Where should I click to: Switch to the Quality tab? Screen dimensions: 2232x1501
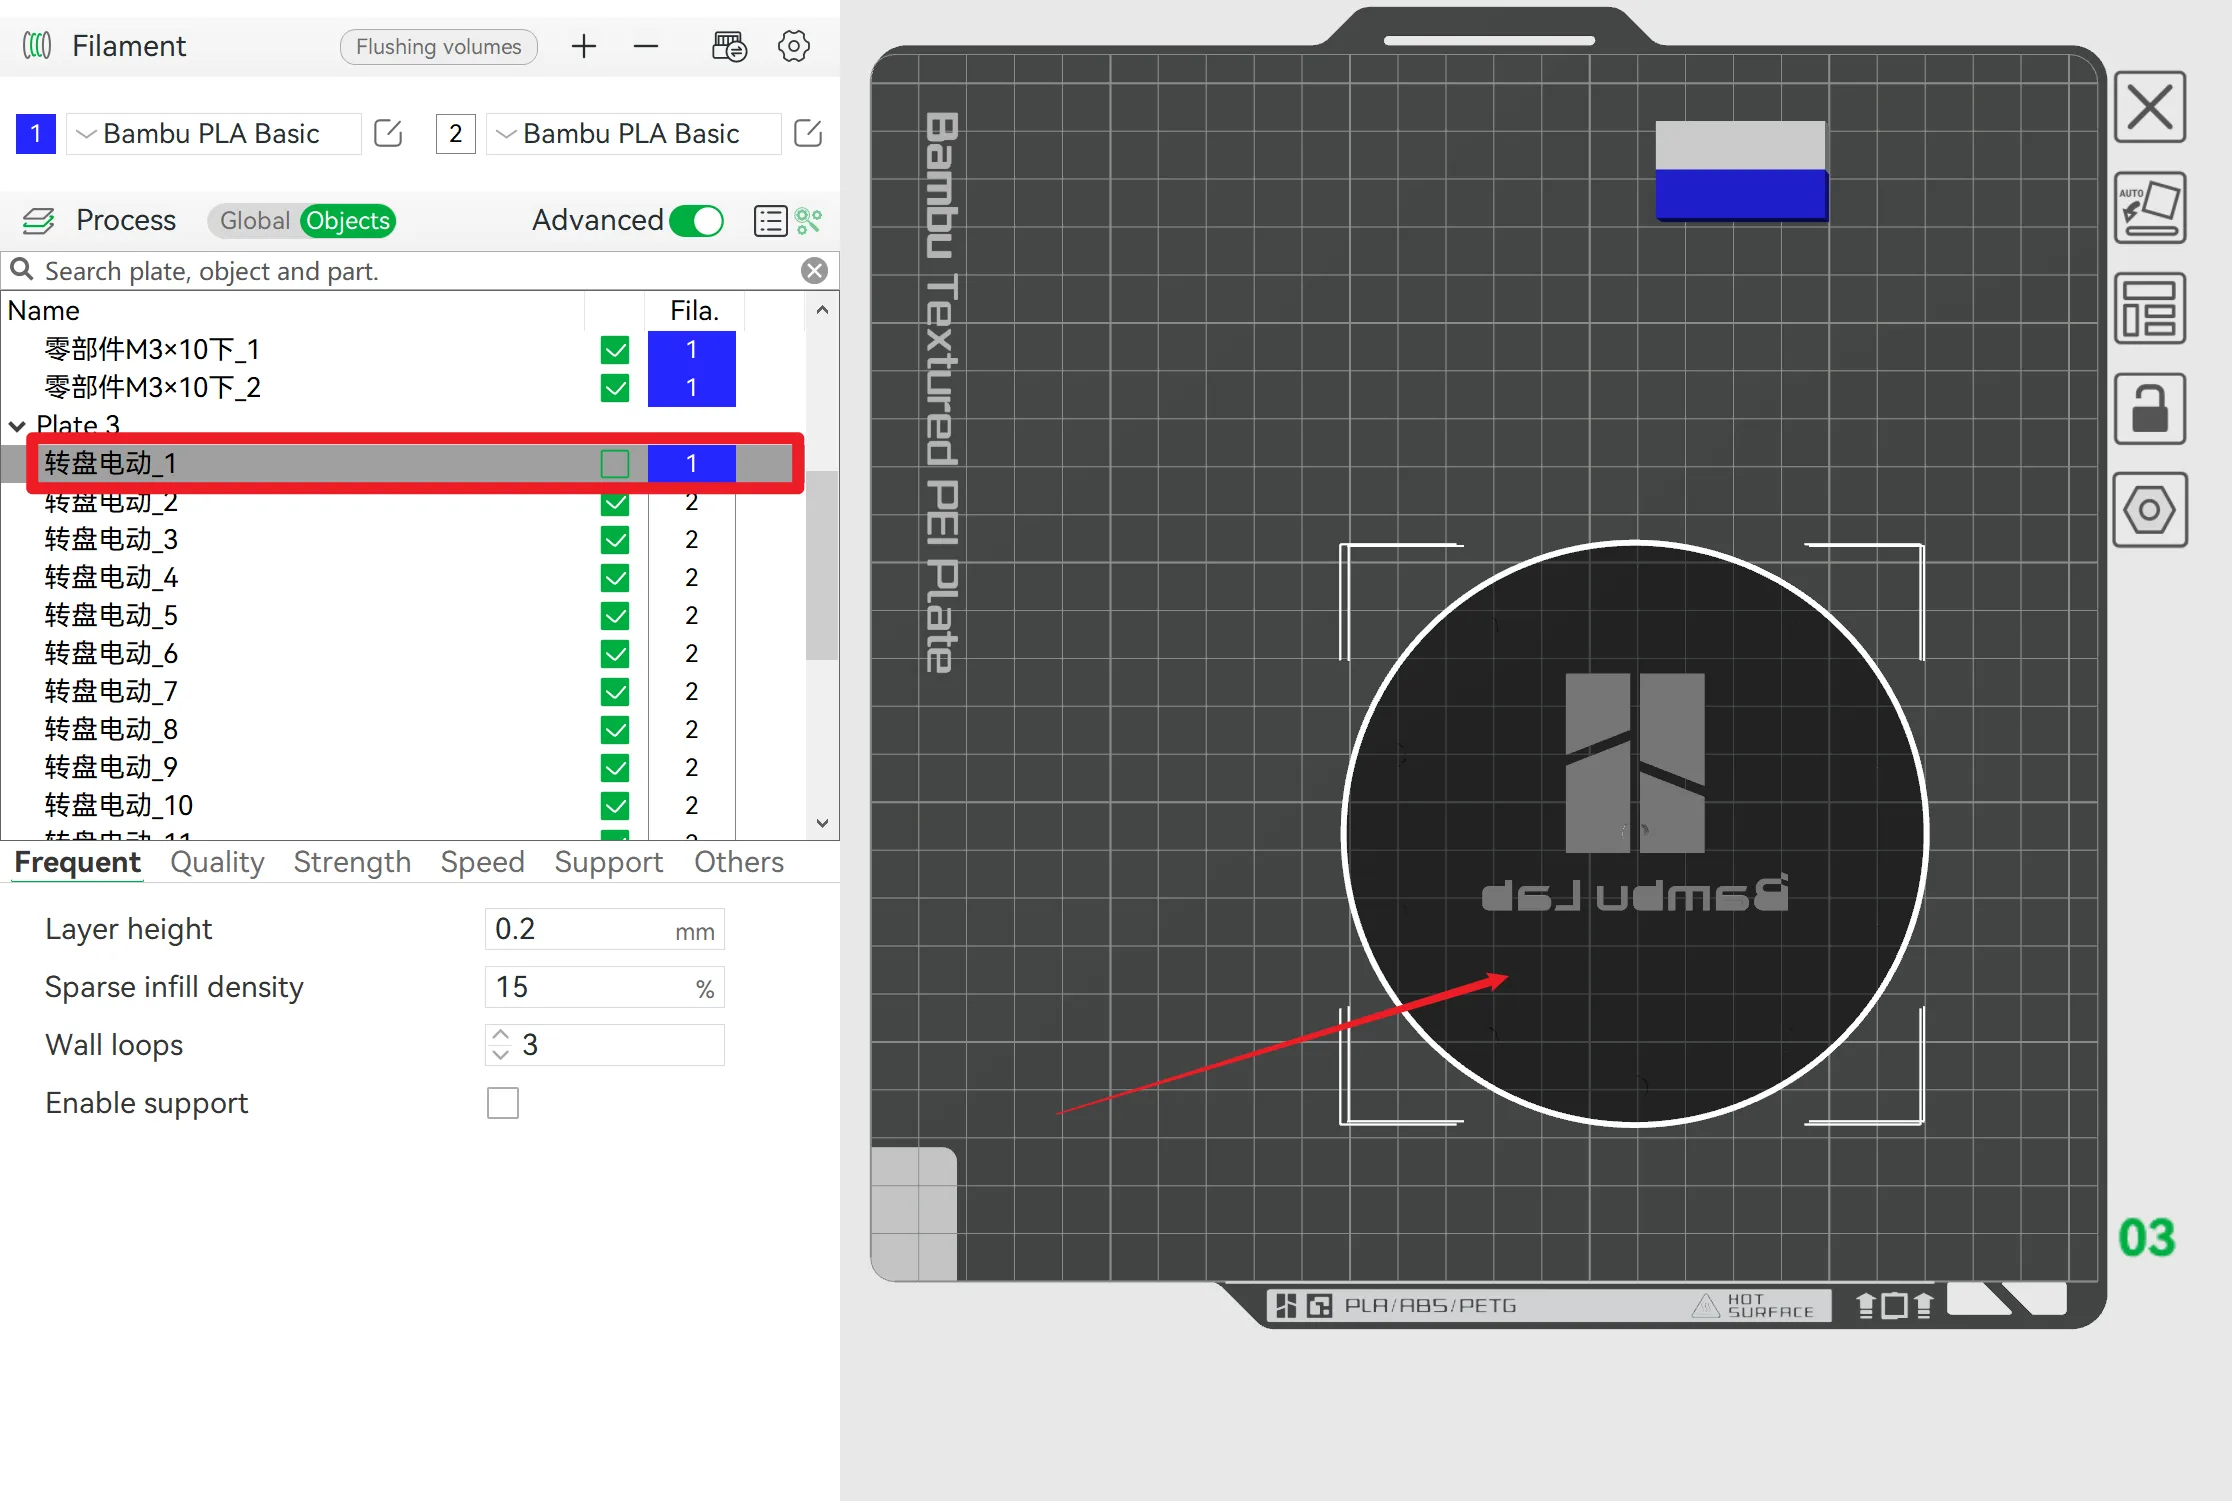(217, 862)
